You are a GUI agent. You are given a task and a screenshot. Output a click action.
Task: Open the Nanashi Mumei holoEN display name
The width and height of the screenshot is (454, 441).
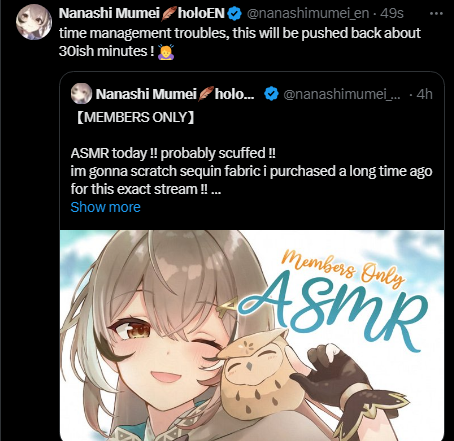[142, 13]
